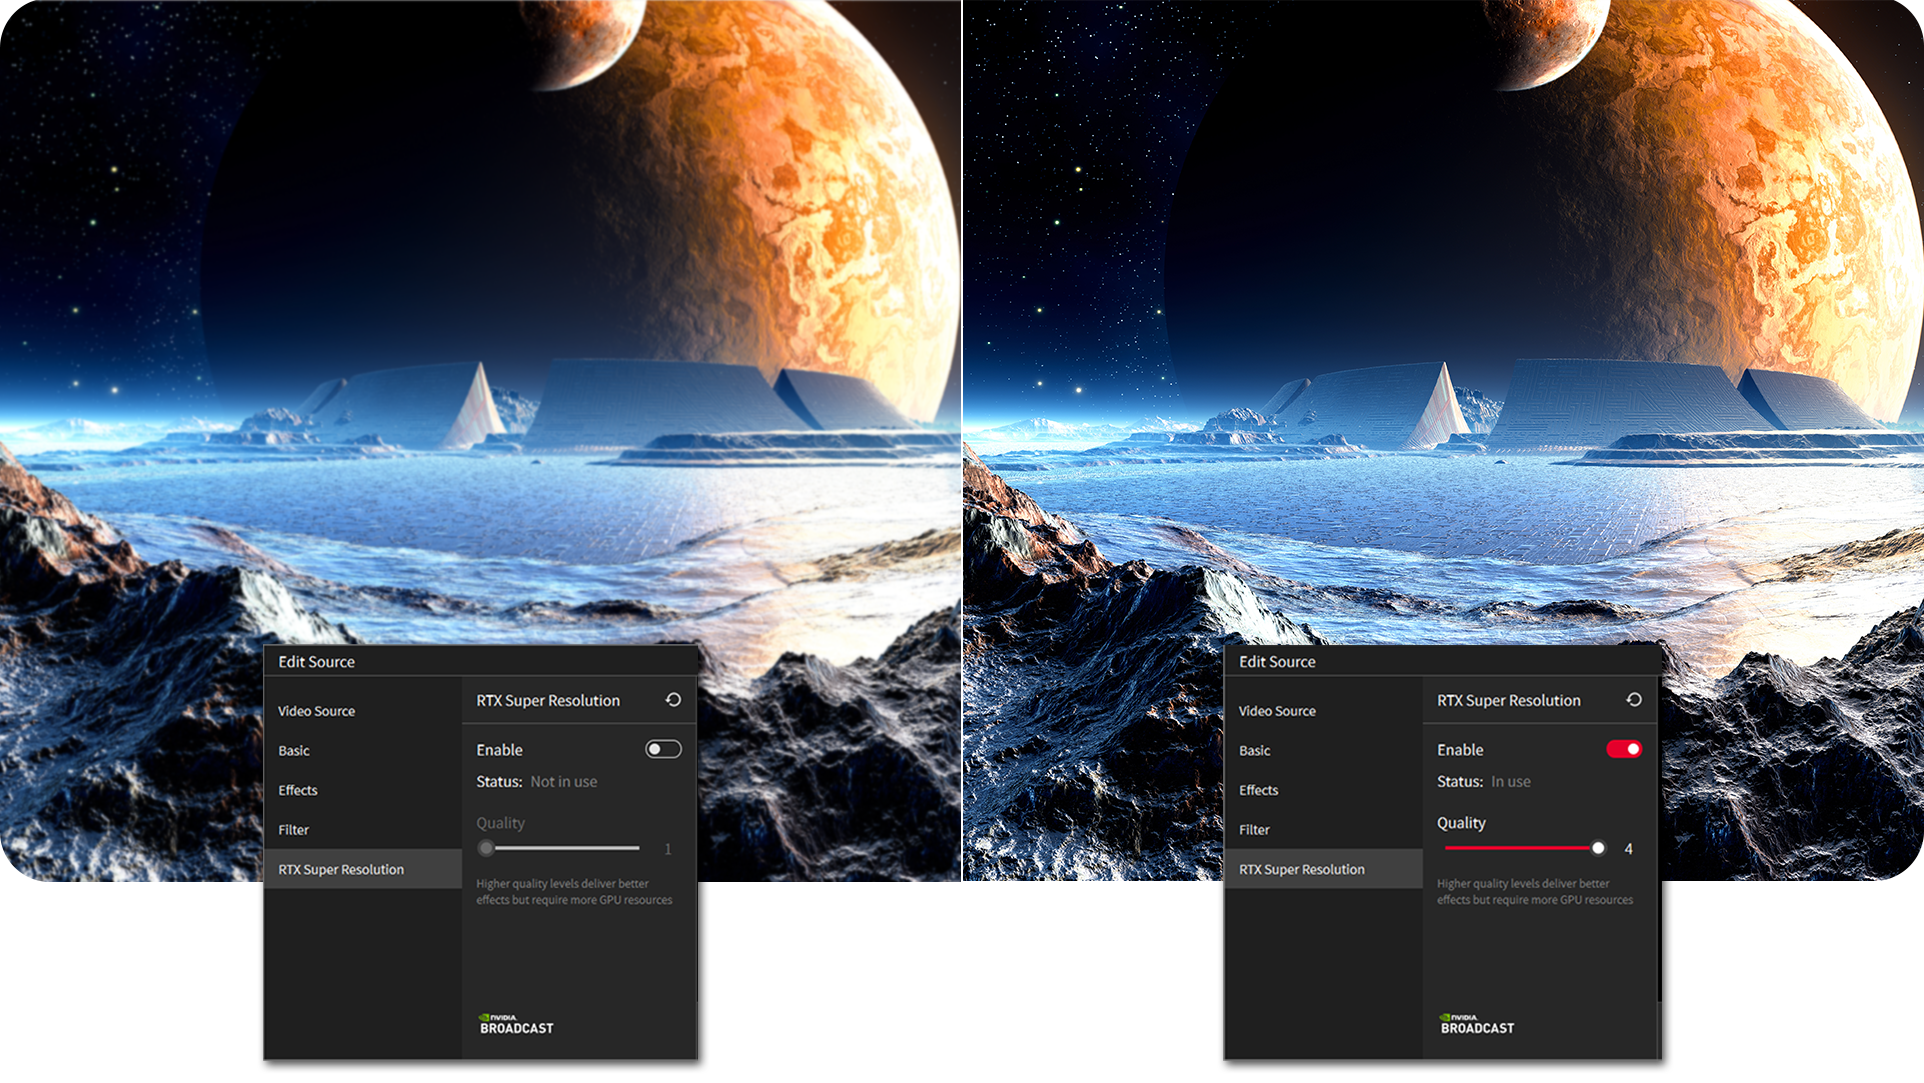Select RTX Super Resolution in left sidebar
The height and width of the screenshot is (1083, 1924).
point(341,870)
